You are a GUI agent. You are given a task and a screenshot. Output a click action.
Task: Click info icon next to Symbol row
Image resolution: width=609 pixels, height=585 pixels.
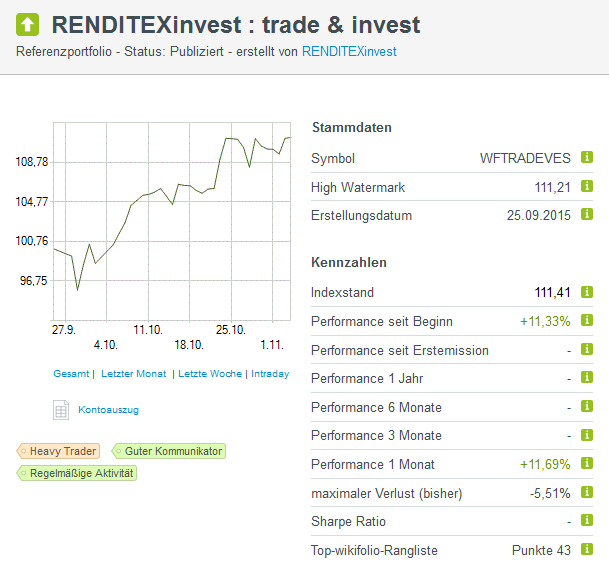(x=587, y=158)
